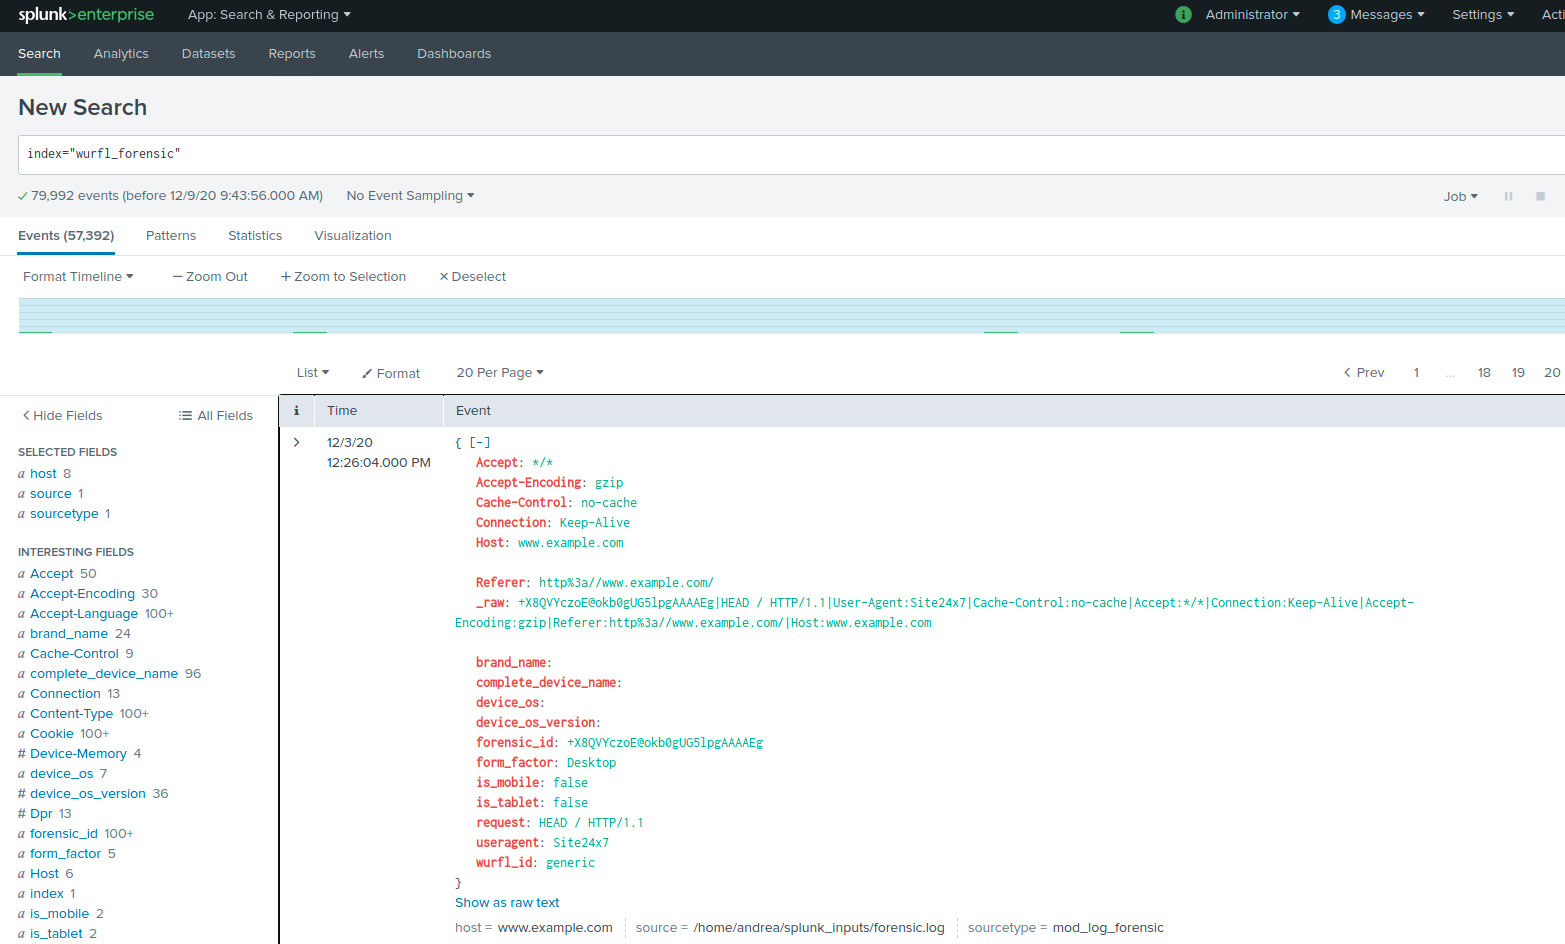Click the event info column header icon

point(296,411)
